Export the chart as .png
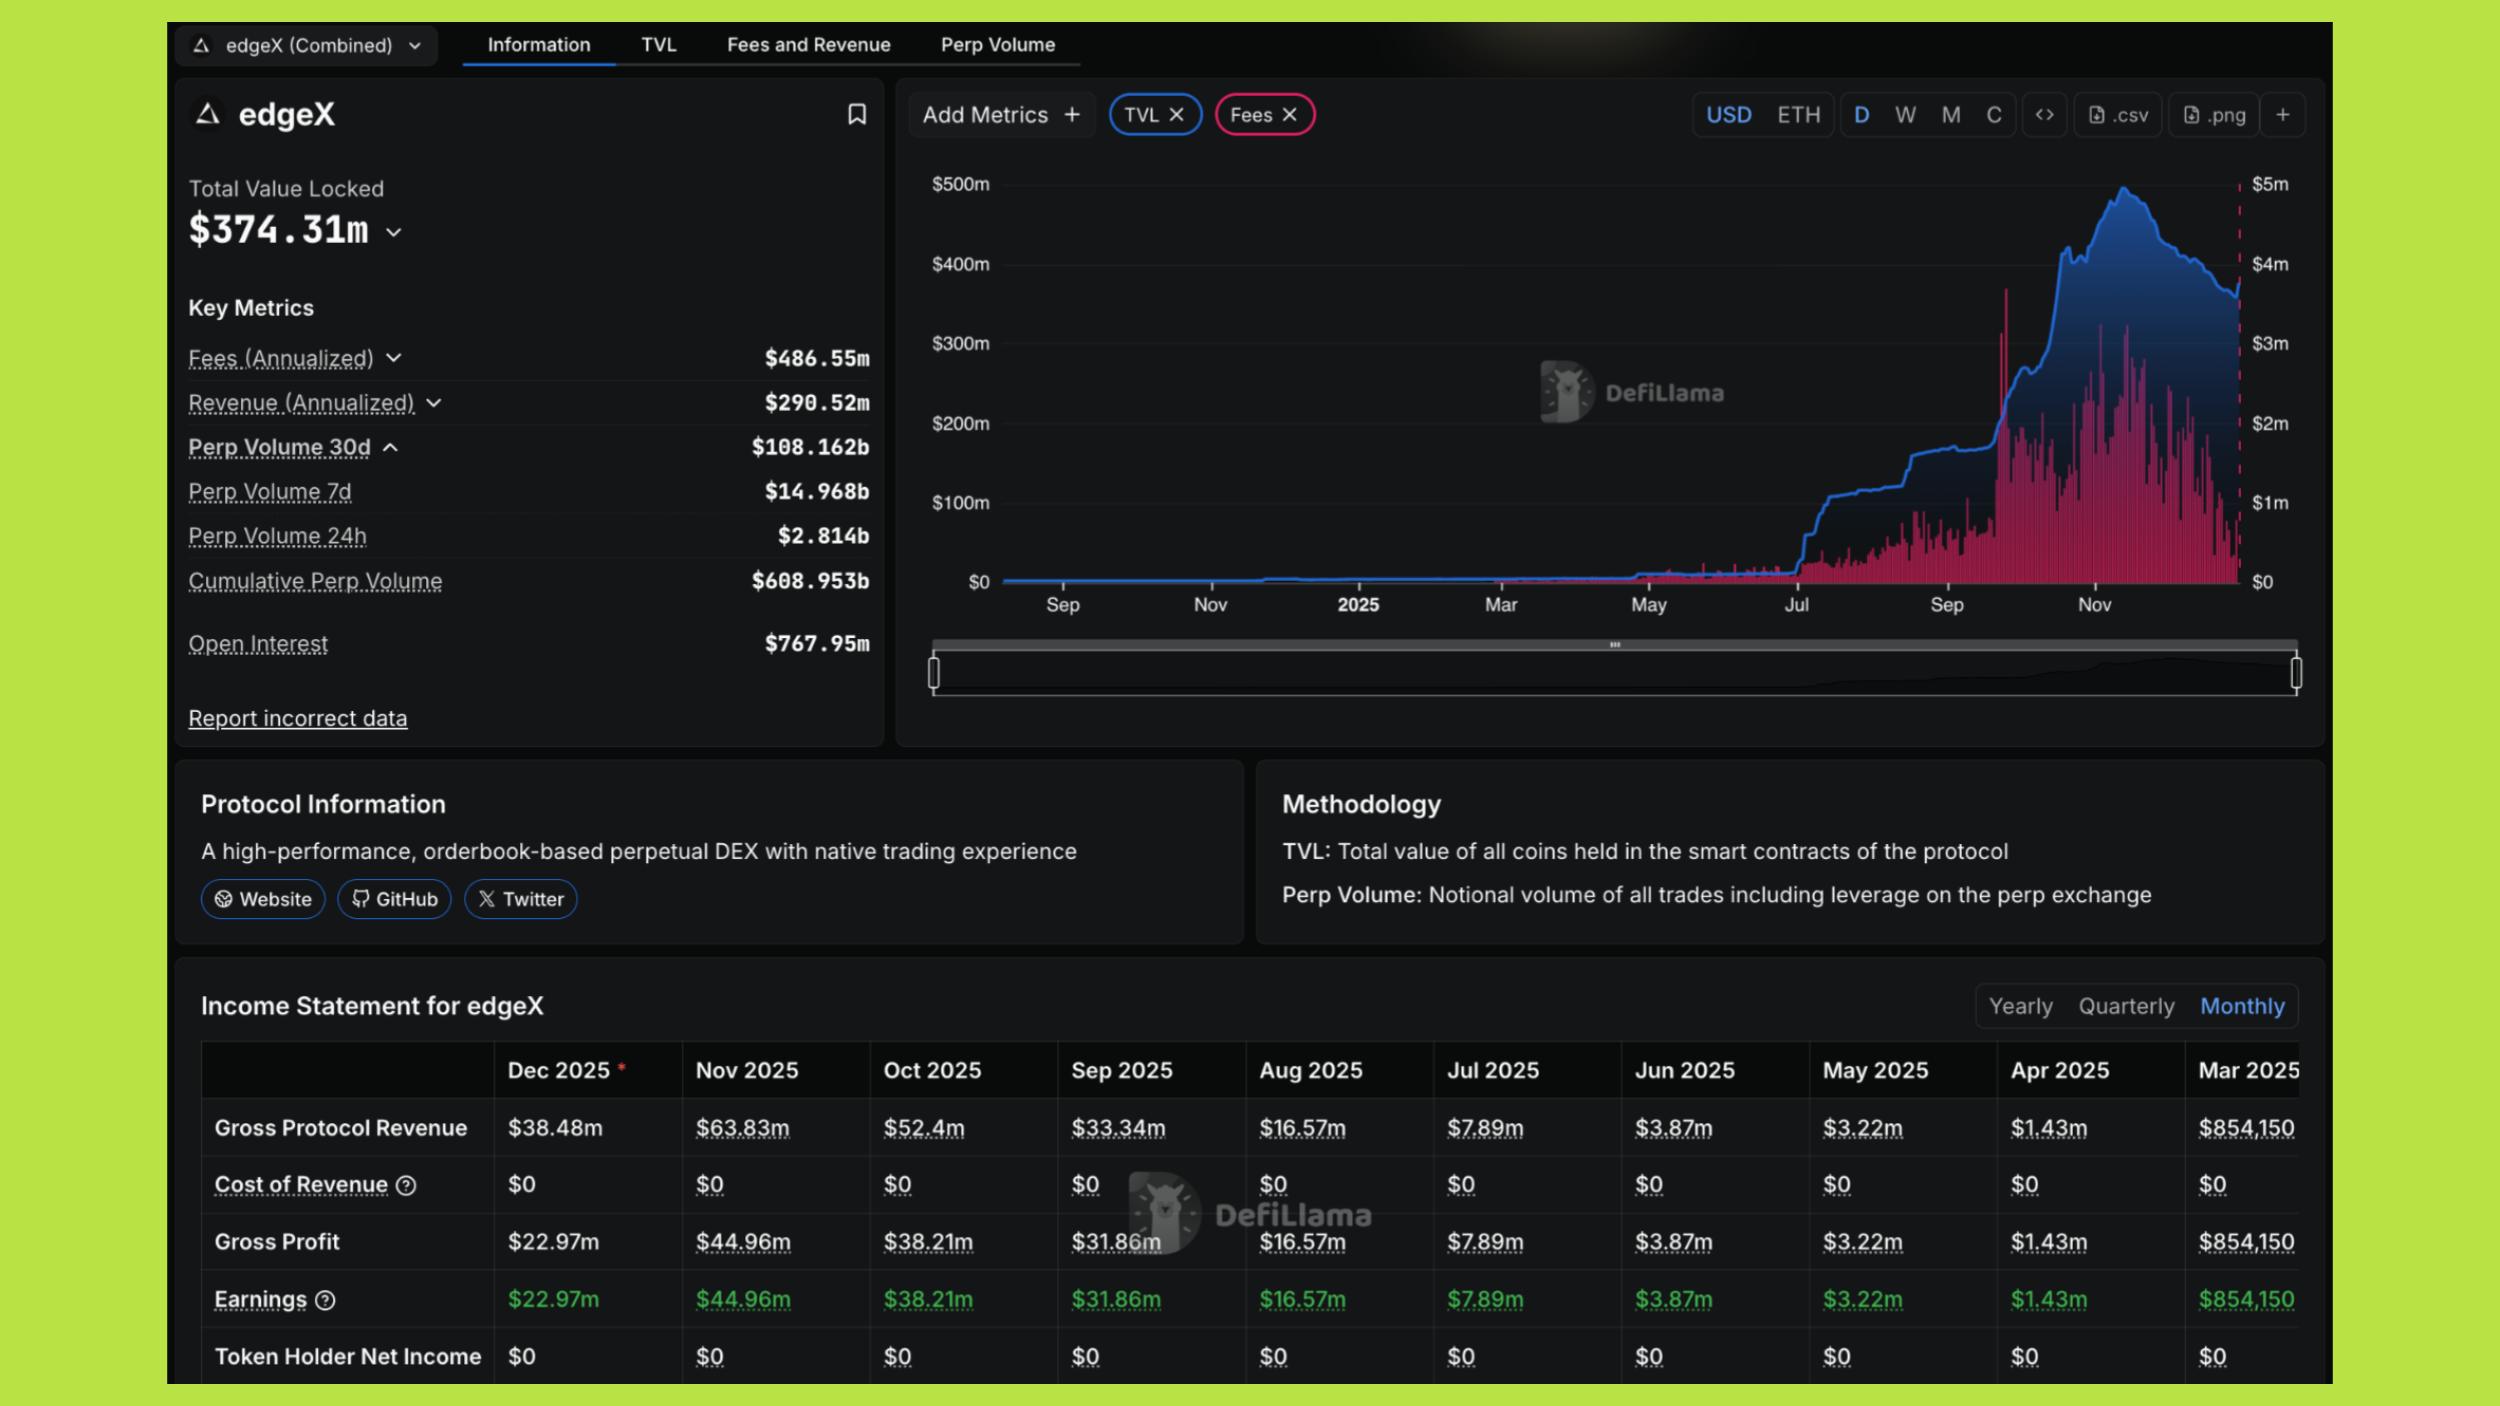The width and height of the screenshot is (2500, 1406). [x=2213, y=115]
